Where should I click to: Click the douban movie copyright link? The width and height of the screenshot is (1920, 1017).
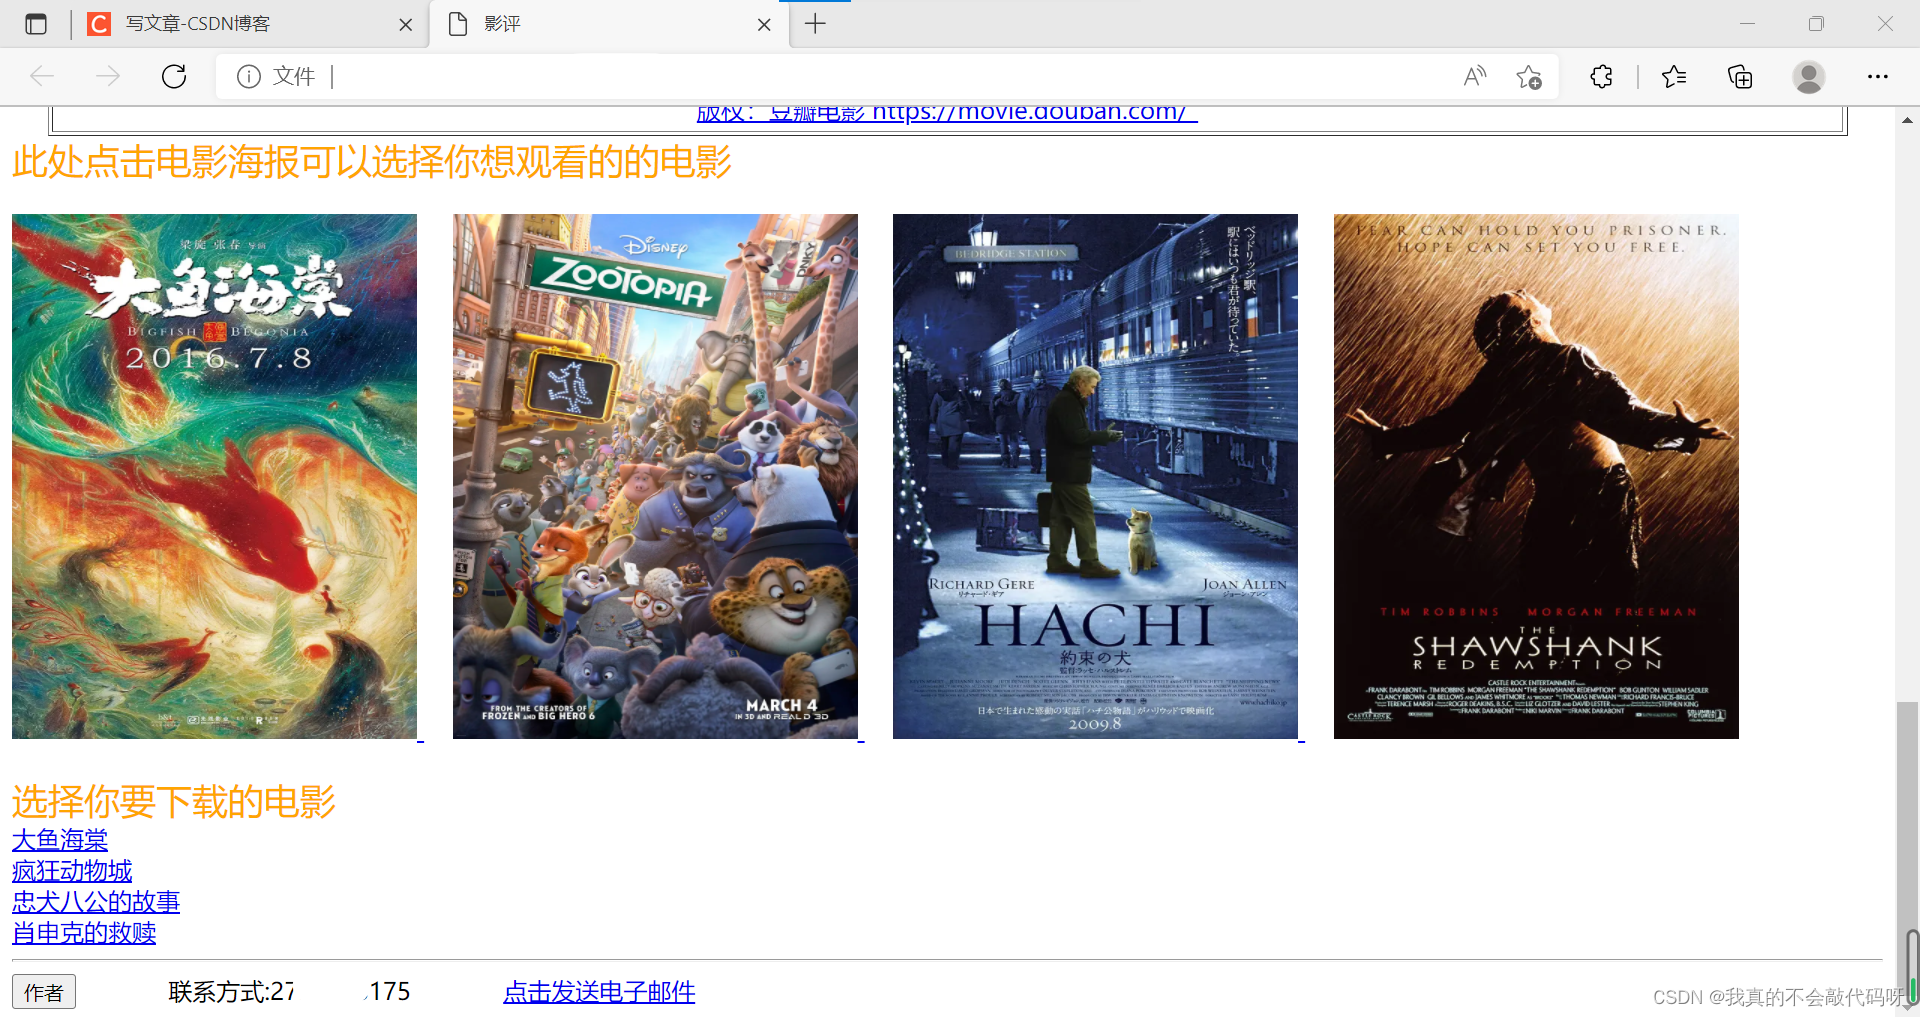click(947, 113)
